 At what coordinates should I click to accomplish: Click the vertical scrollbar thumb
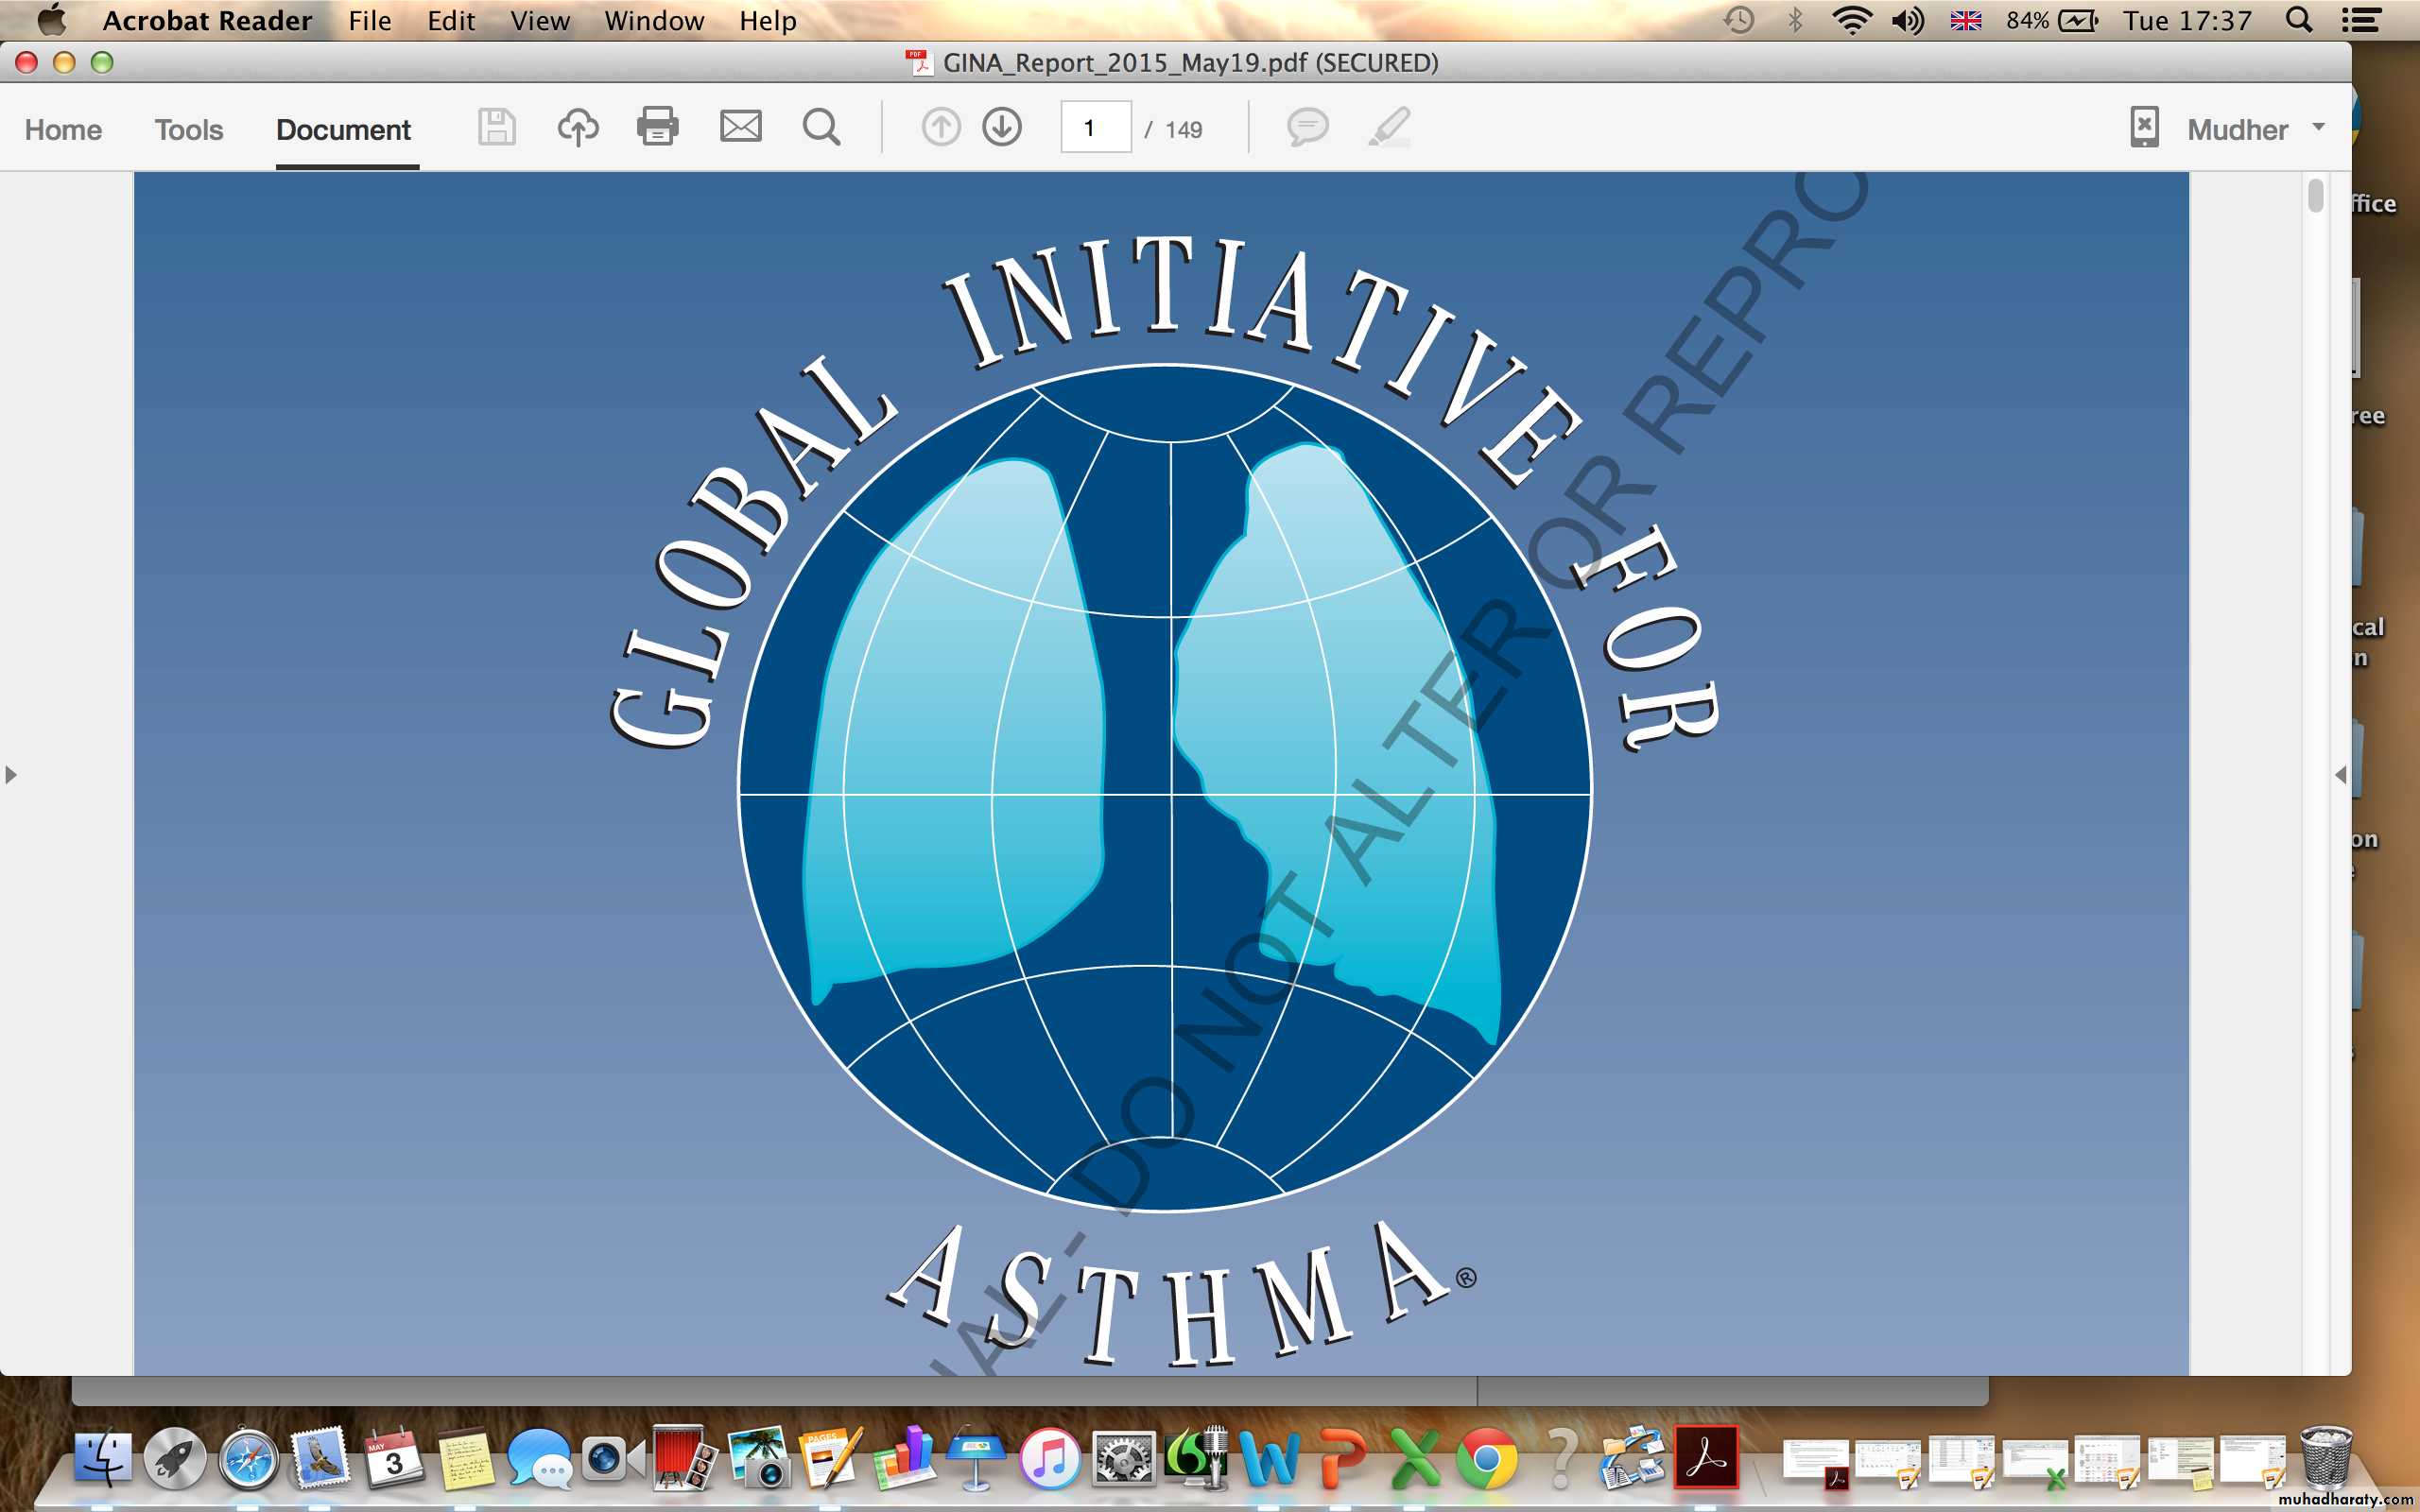(x=2316, y=196)
